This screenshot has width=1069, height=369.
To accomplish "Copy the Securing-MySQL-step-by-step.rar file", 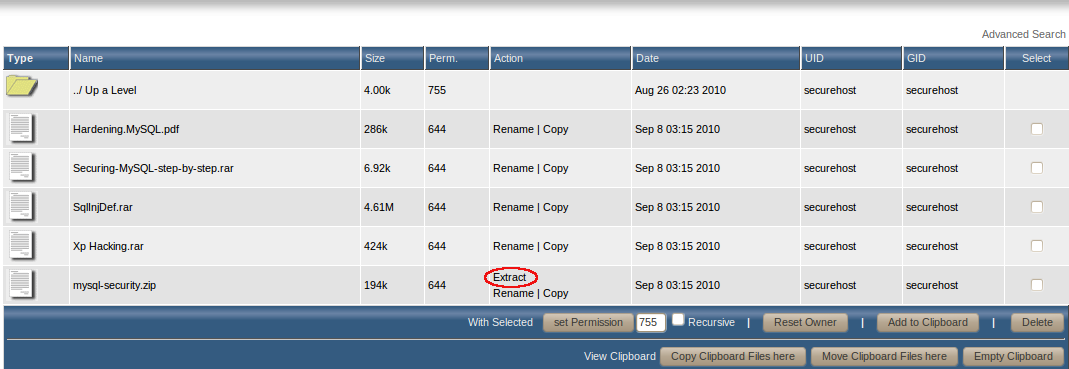I will (x=556, y=168).
